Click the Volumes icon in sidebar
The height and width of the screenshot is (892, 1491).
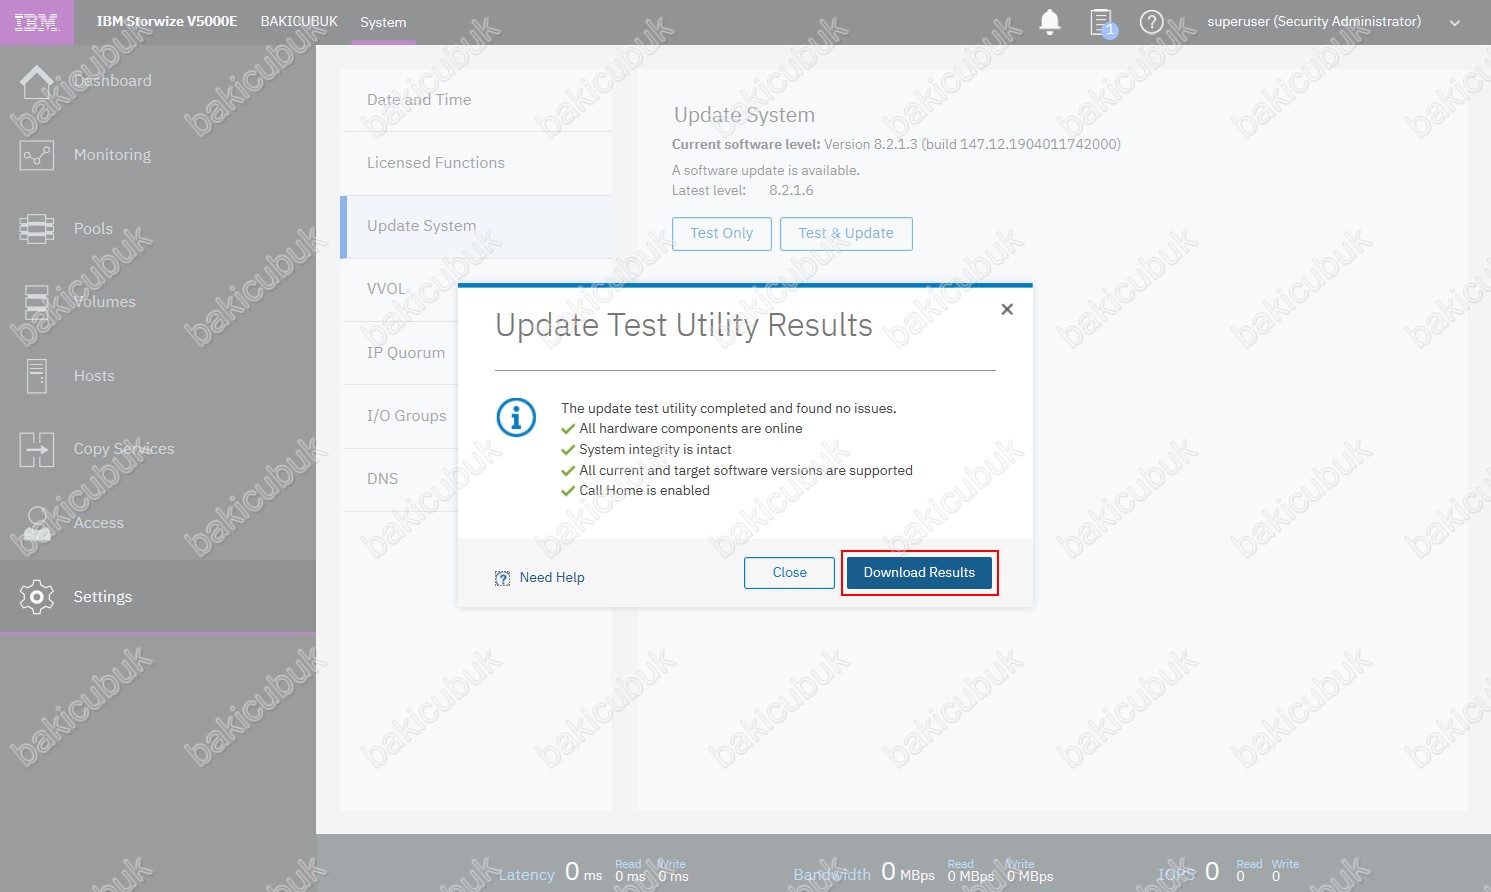pos(37,302)
